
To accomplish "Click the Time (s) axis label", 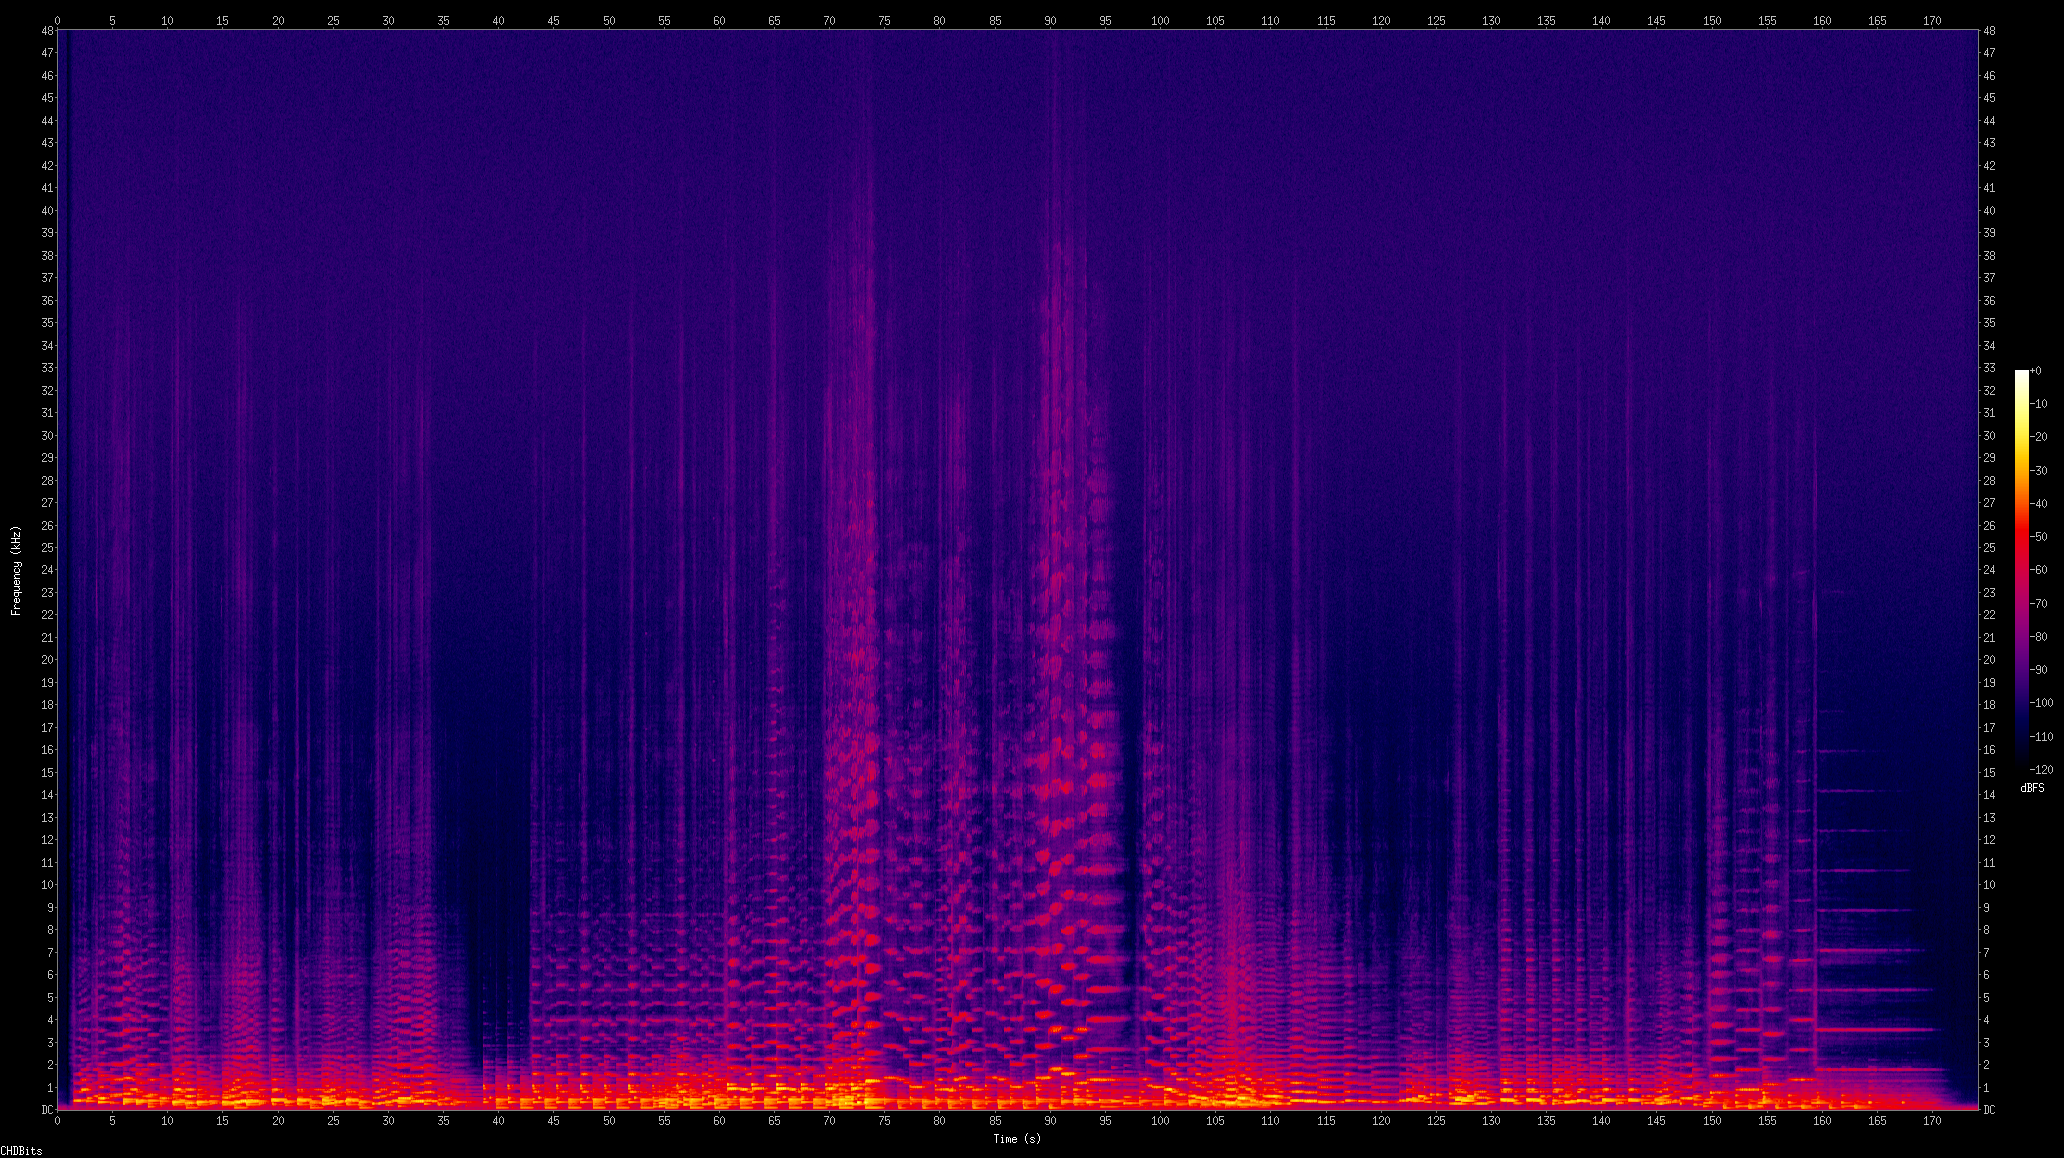I will click(x=1017, y=1139).
